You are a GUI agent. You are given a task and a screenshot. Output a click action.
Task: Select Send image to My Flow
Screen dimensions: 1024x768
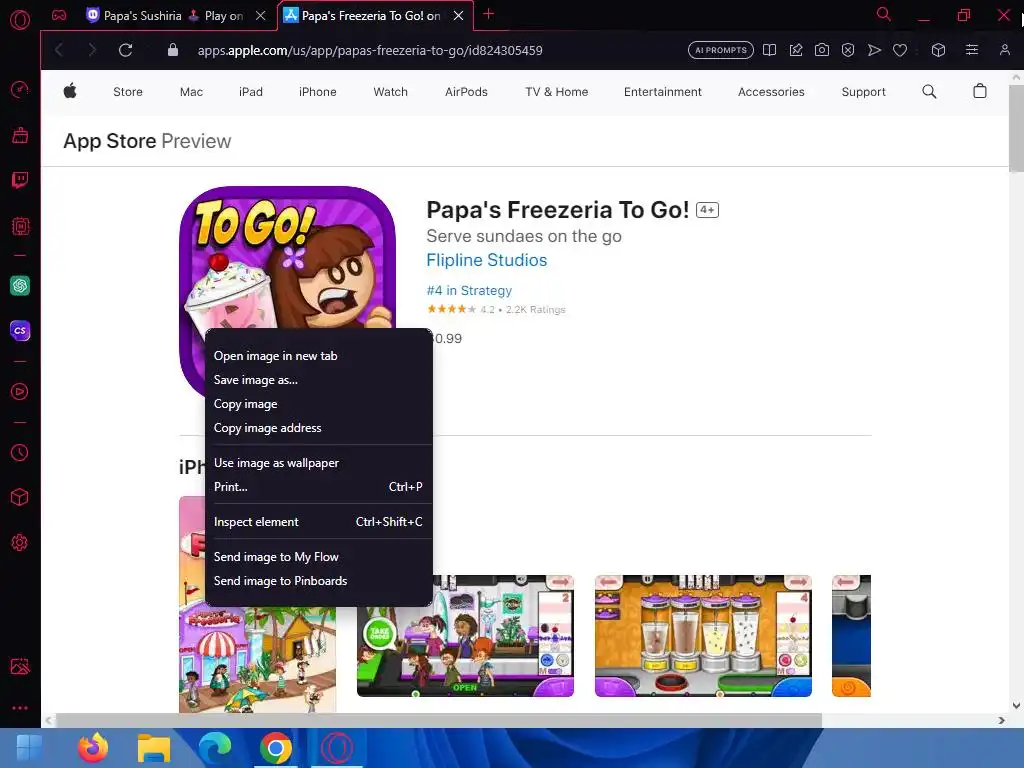[x=318, y=557]
